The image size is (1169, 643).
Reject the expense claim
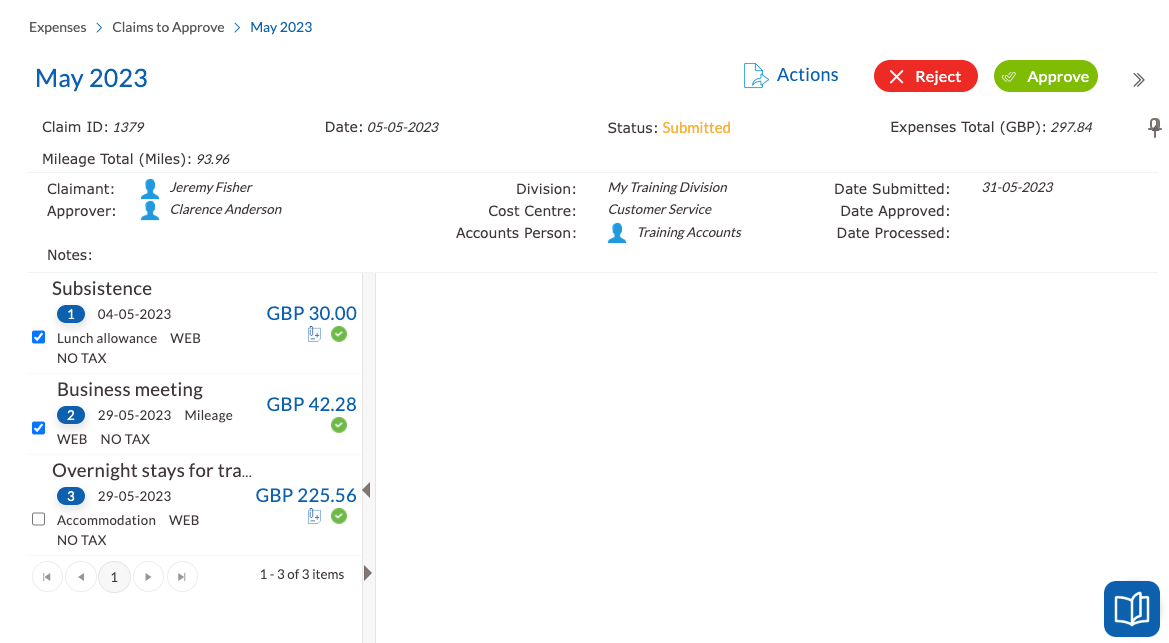point(925,76)
